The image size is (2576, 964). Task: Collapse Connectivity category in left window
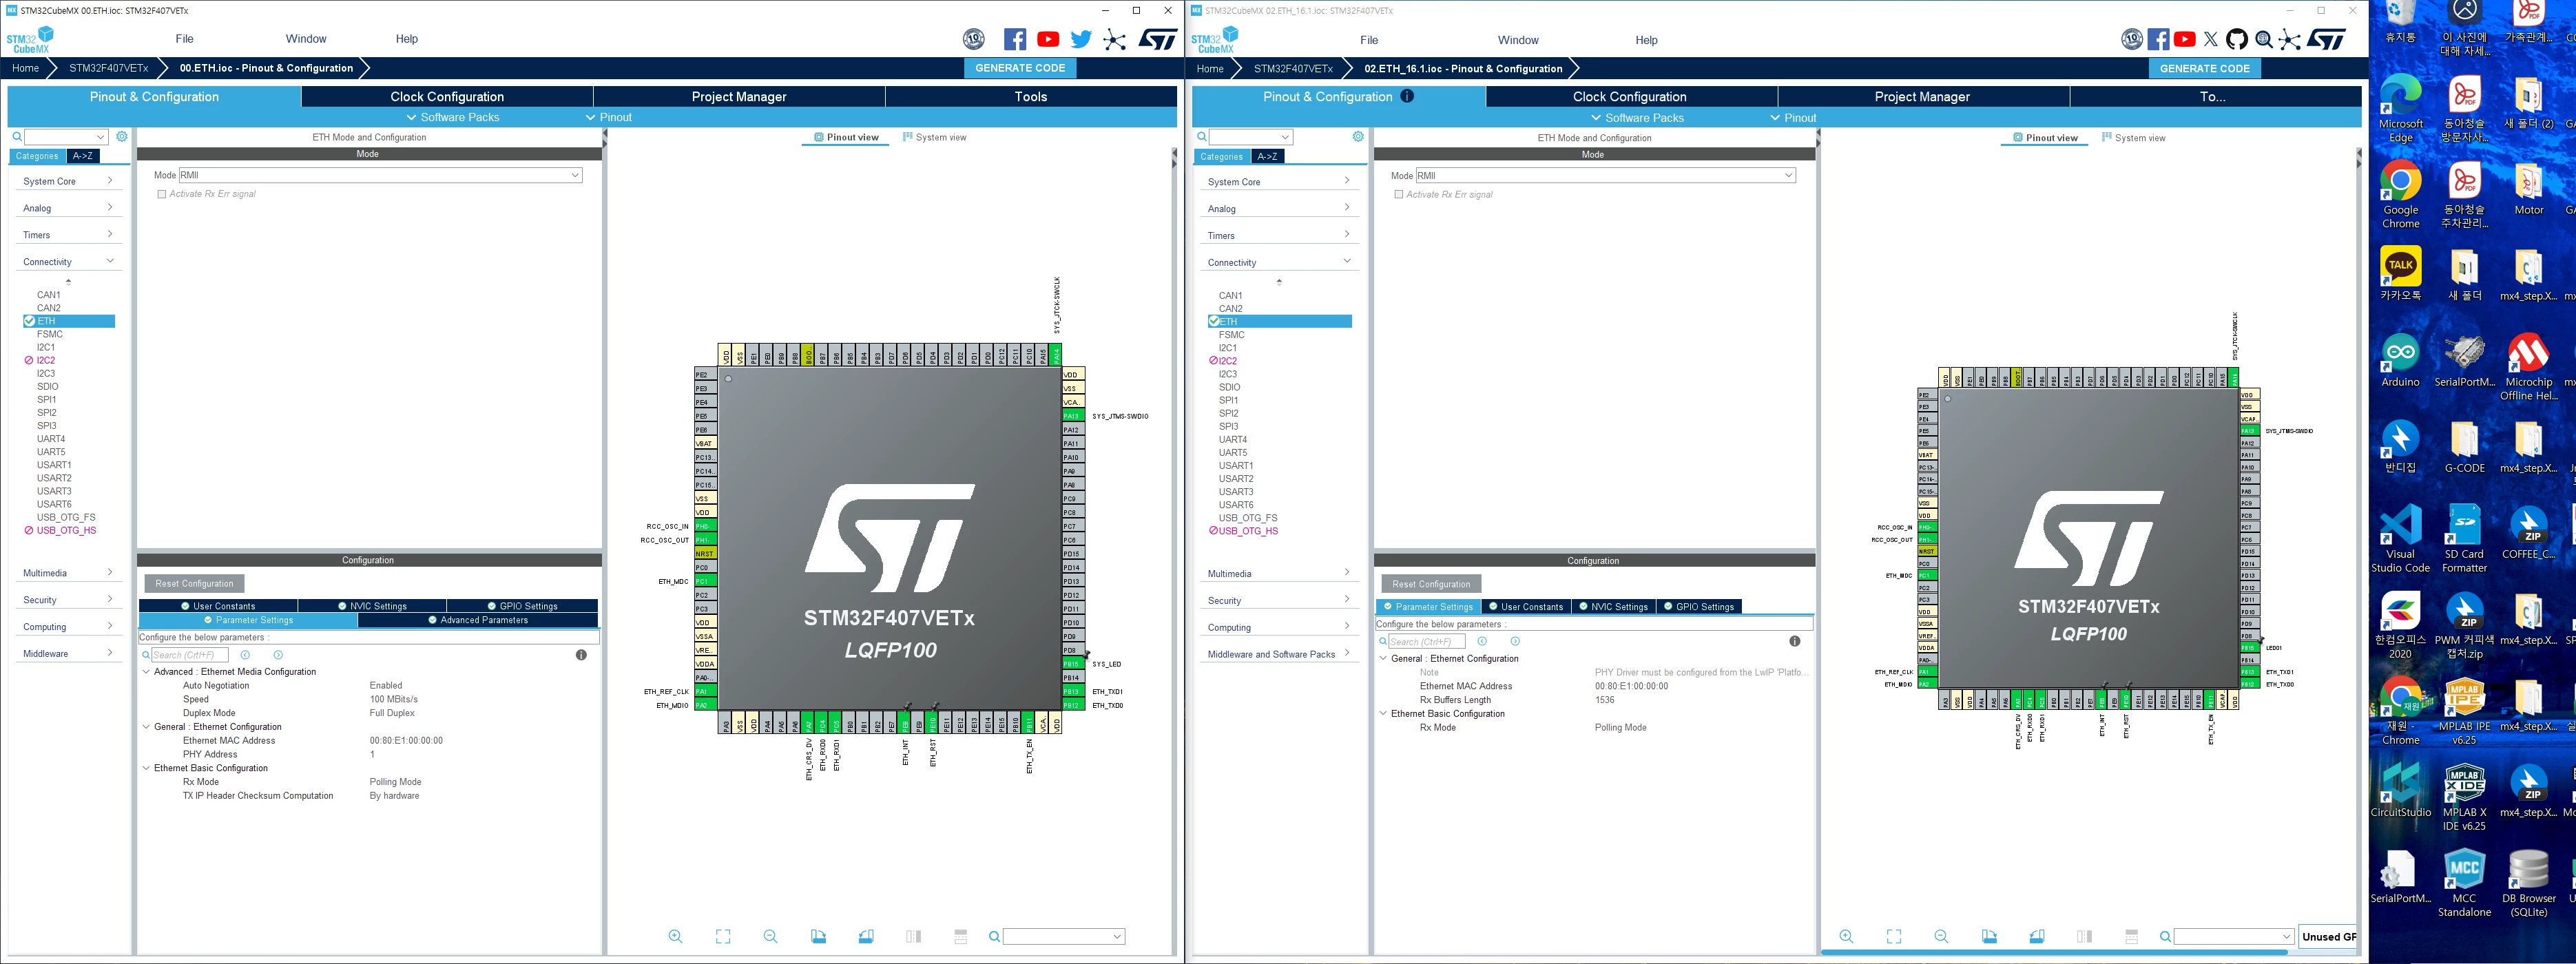tap(68, 261)
